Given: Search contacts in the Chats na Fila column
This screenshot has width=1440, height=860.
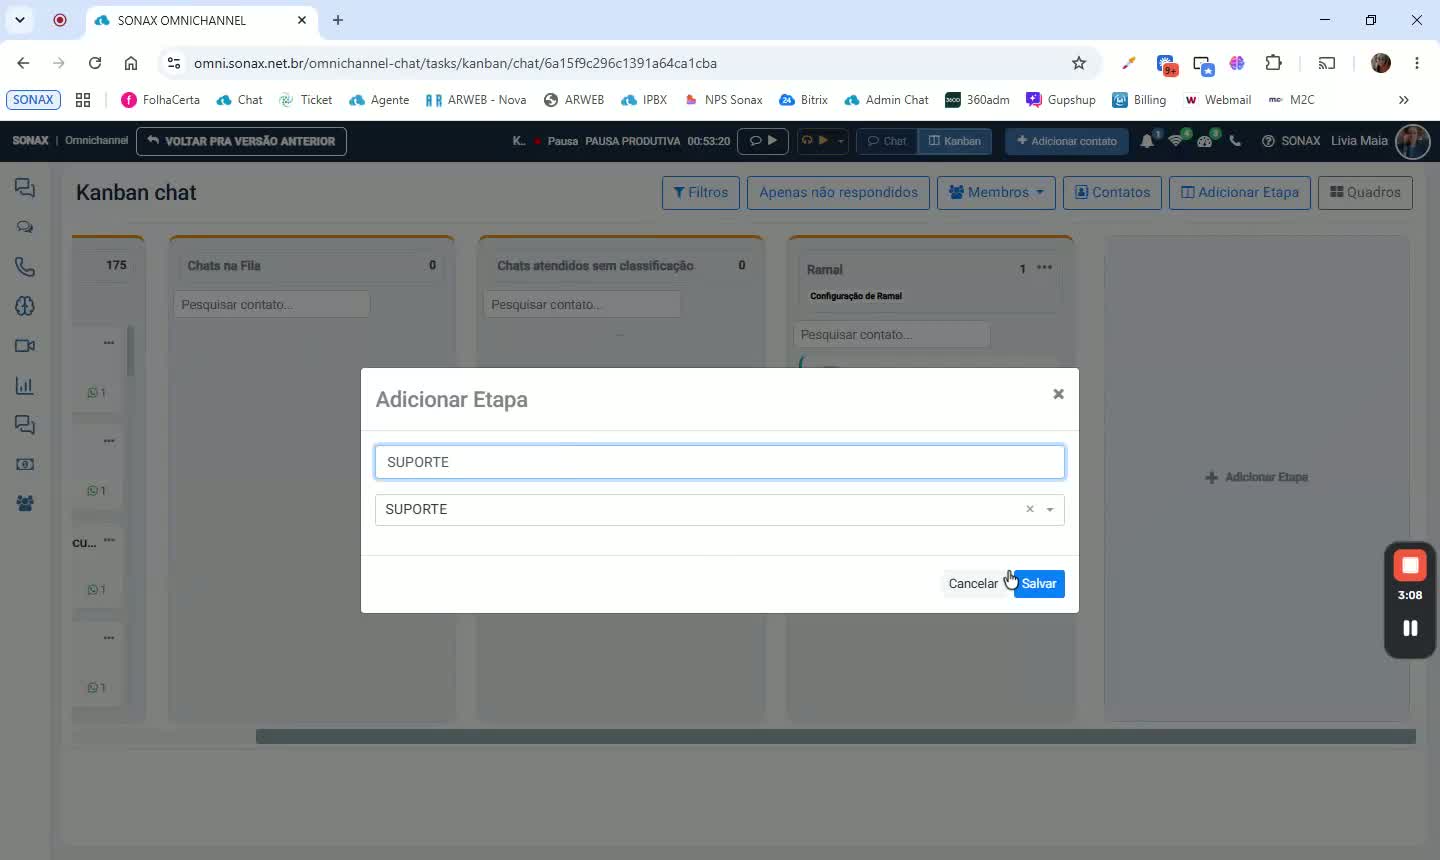Looking at the screenshot, I should [272, 304].
